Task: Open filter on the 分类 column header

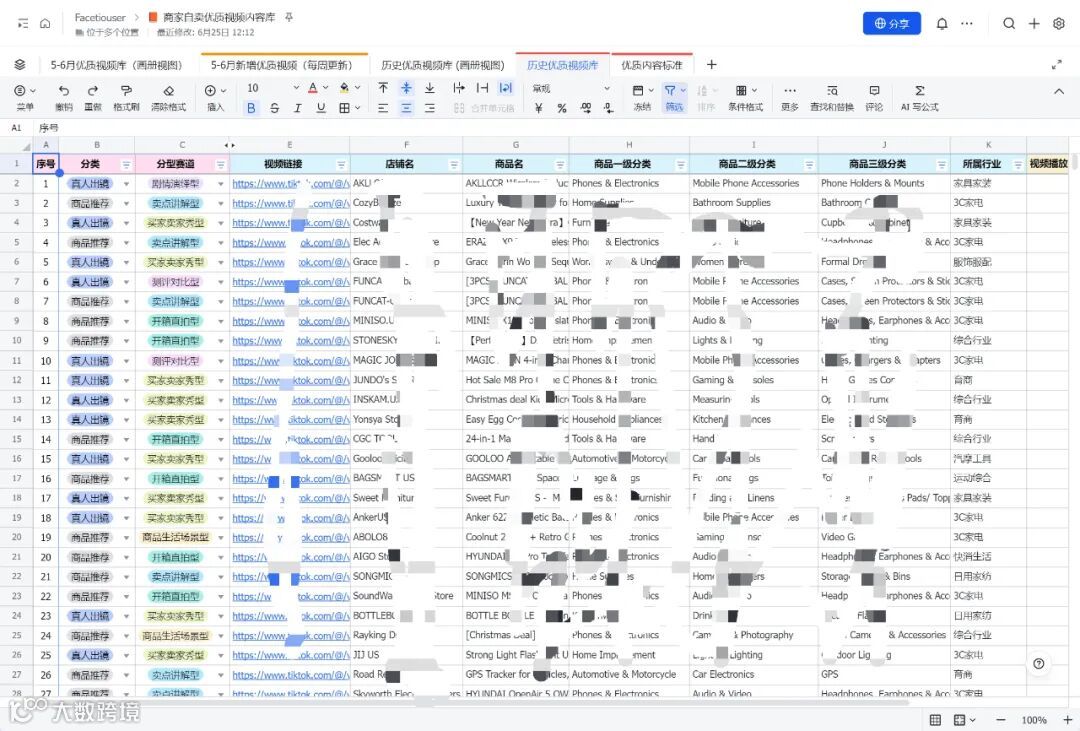Action: pos(127,165)
